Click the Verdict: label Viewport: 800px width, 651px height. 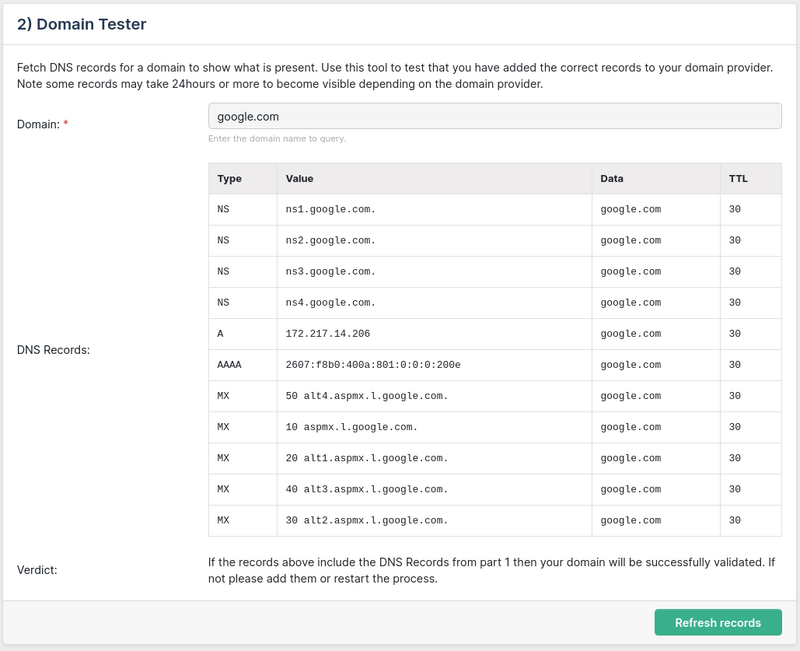click(37, 570)
